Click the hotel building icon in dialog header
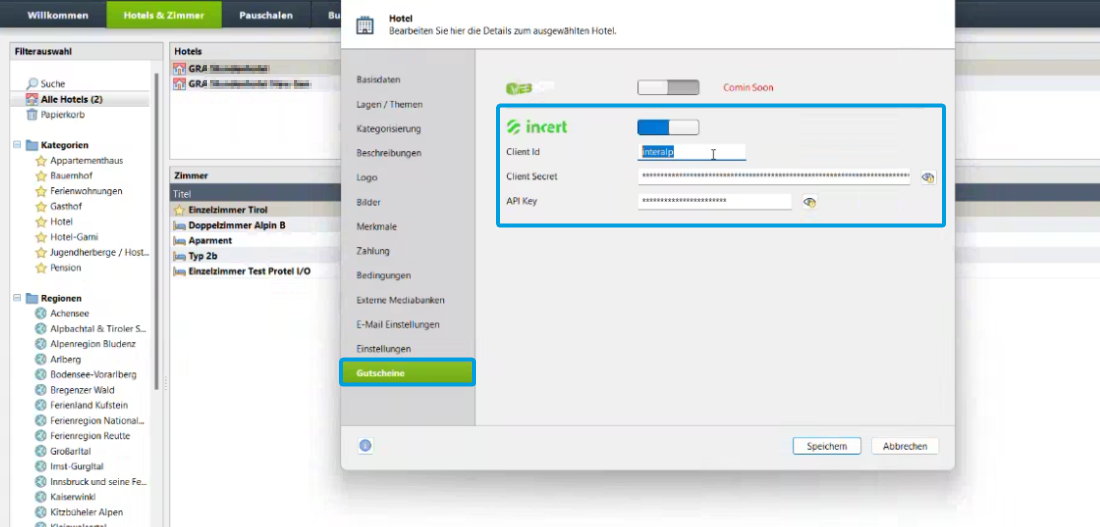This screenshot has height=527, width=1100. point(365,26)
